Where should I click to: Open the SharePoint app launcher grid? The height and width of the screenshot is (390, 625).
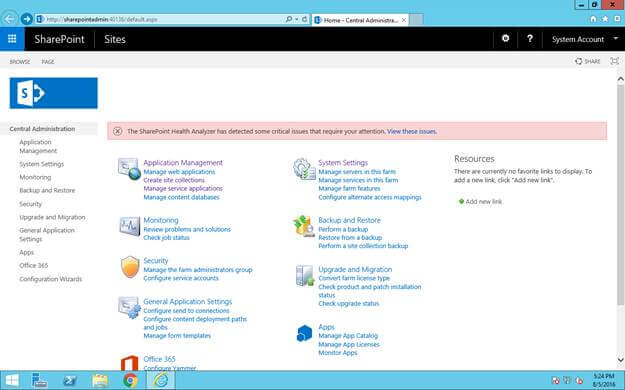tap(12, 39)
